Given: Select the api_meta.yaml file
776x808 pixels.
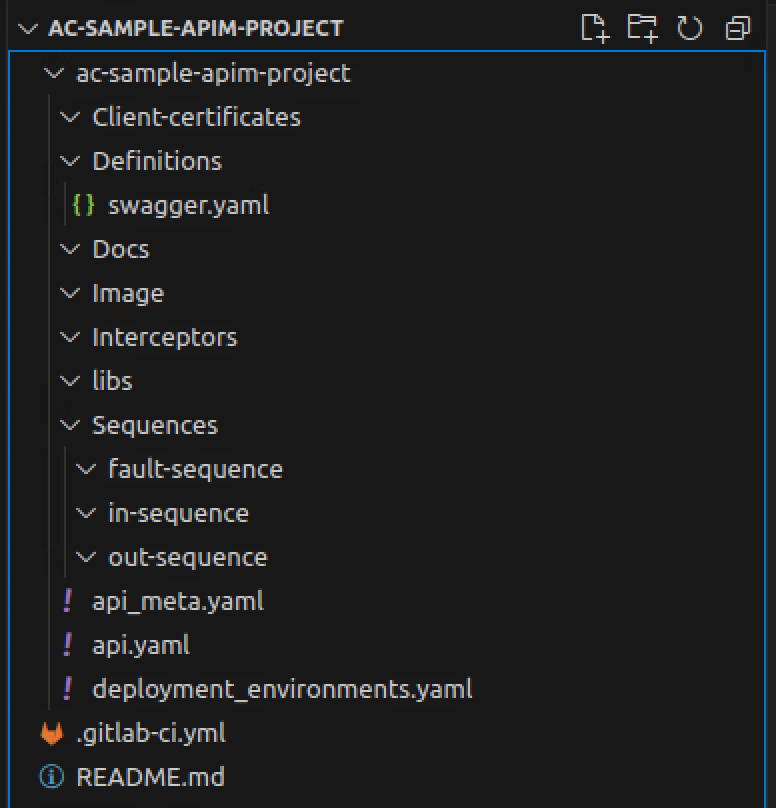Looking at the screenshot, I should pyautogui.click(x=178, y=600).
